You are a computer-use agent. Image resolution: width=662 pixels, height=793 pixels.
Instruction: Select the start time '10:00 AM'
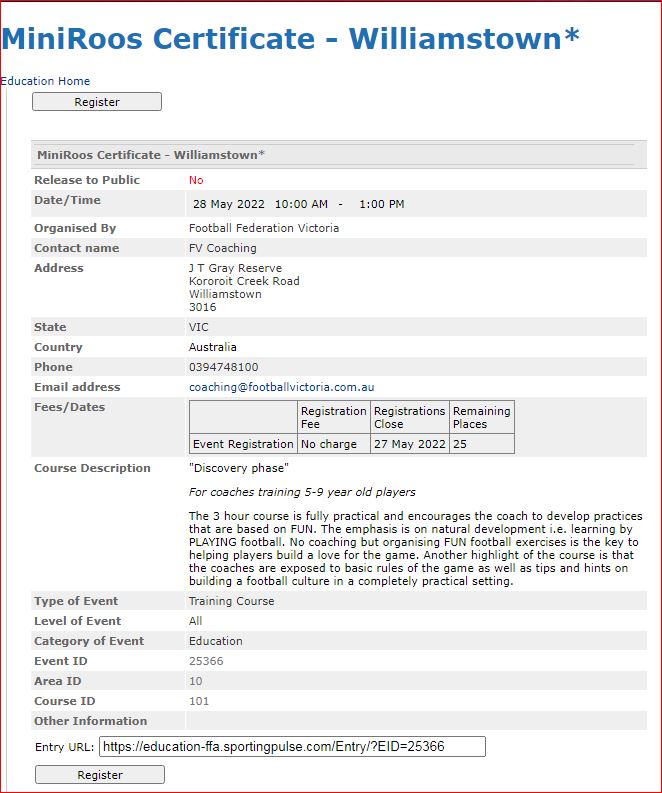(x=301, y=204)
